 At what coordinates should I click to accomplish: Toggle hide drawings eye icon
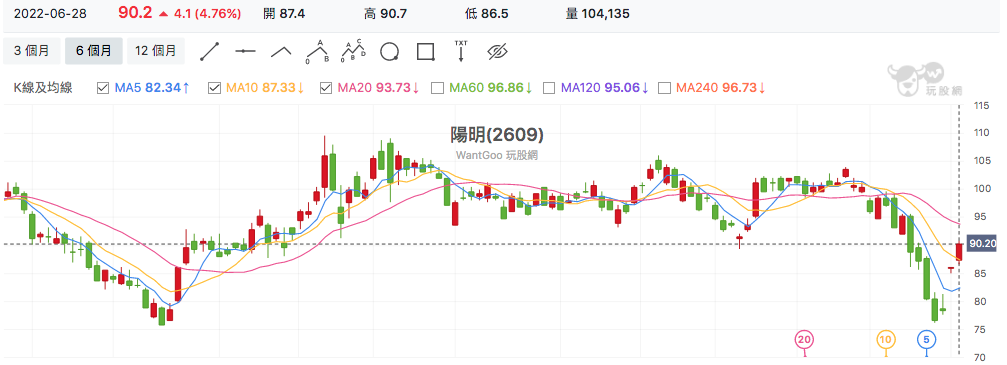[498, 51]
